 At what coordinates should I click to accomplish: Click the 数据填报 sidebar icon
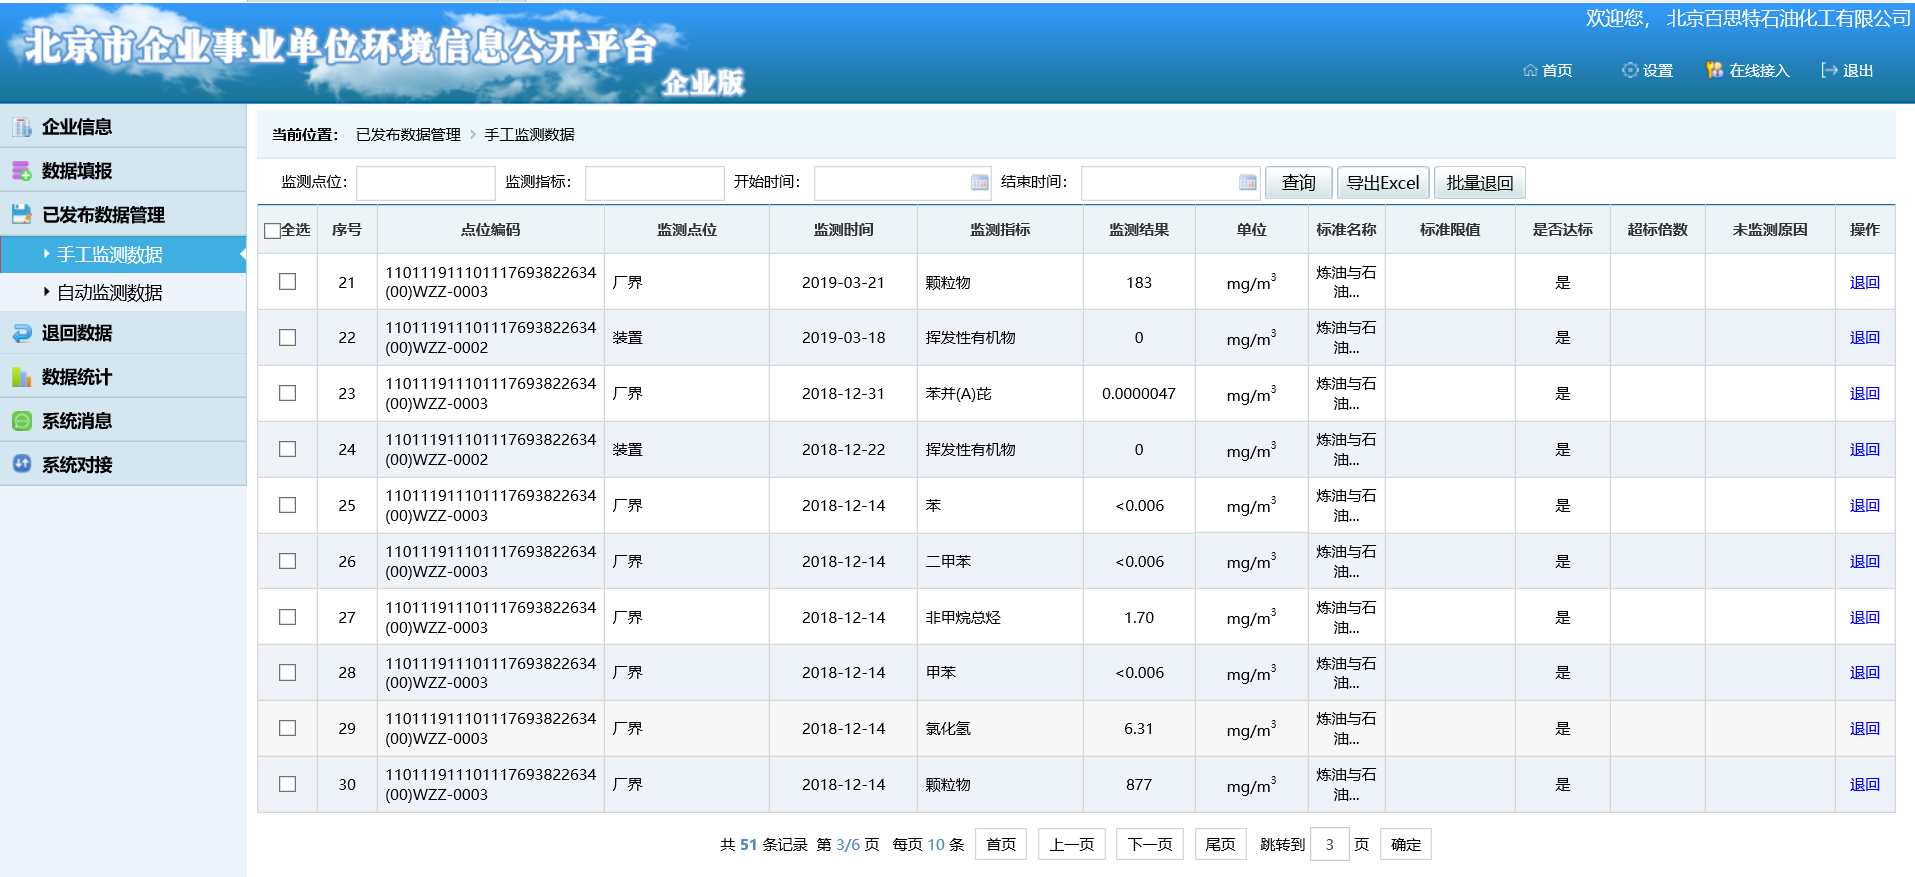click(x=22, y=171)
